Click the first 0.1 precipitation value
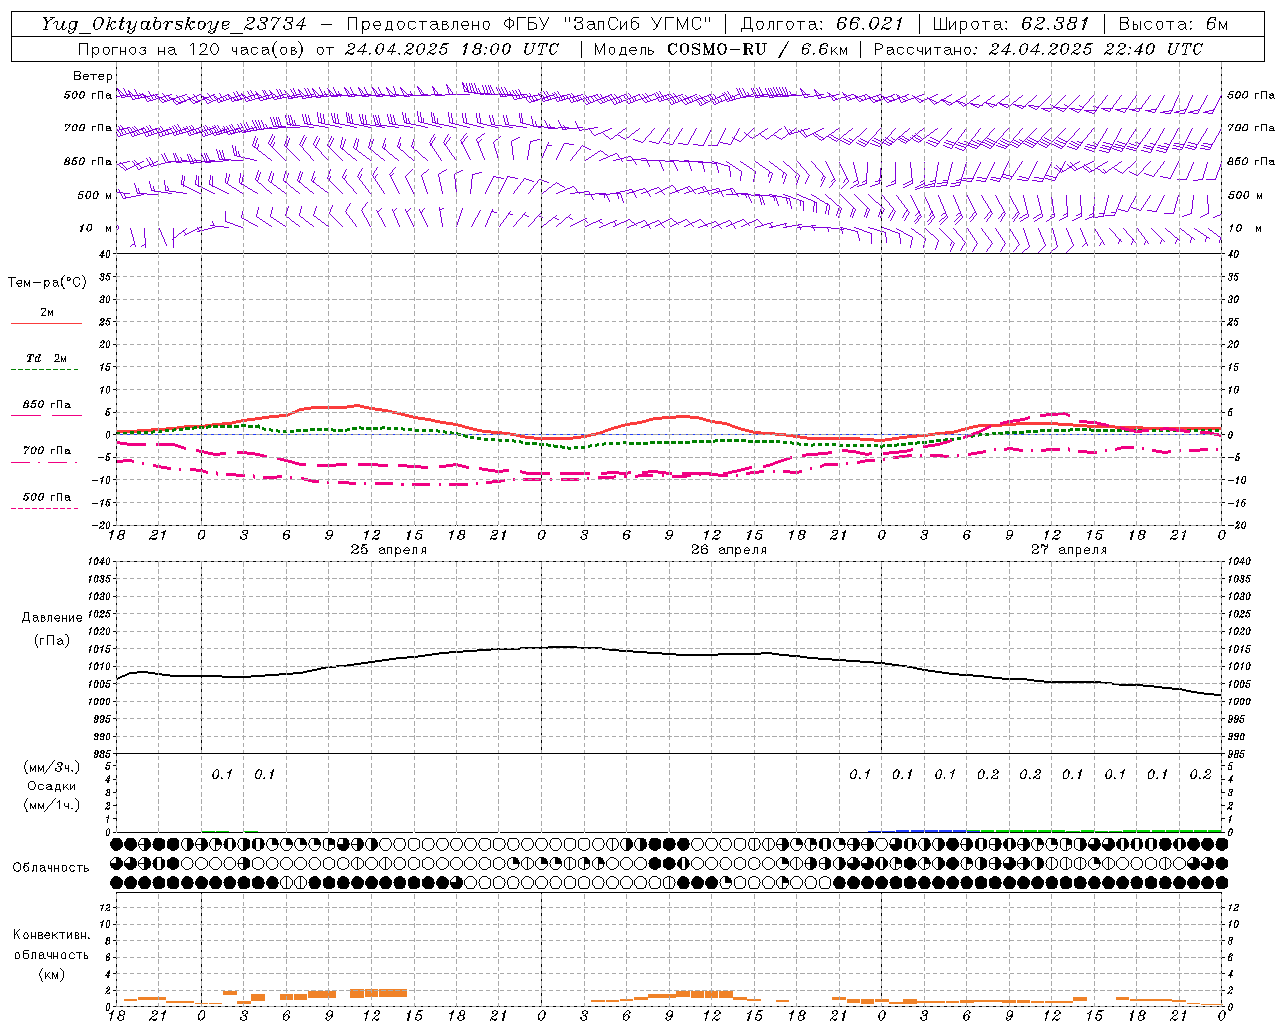Screen dimensions: 1280x1024 coord(222,774)
